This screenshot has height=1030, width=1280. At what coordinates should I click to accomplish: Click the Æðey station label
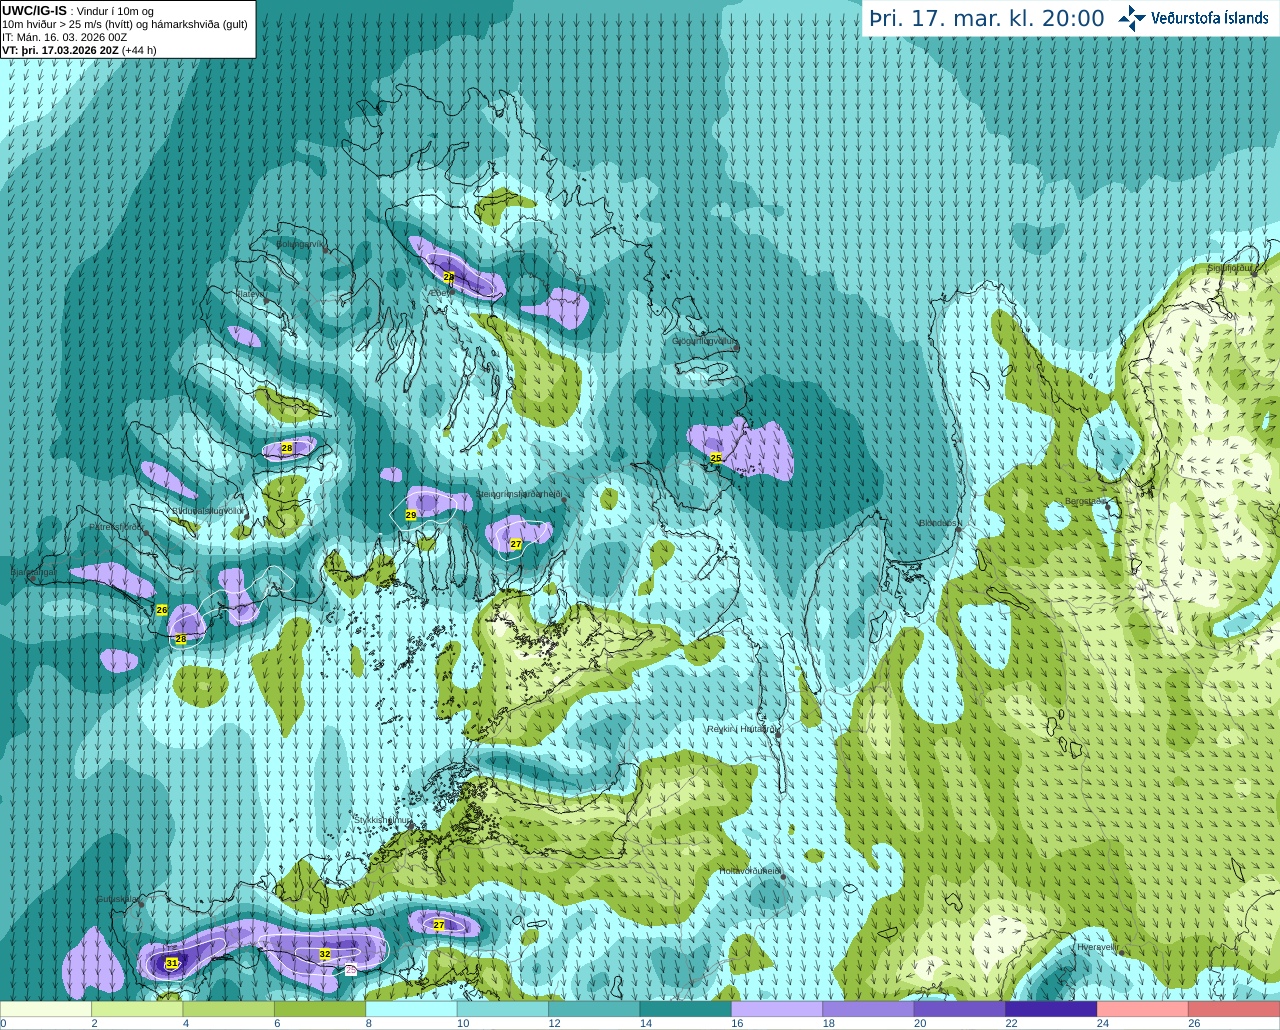click(x=440, y=294)
